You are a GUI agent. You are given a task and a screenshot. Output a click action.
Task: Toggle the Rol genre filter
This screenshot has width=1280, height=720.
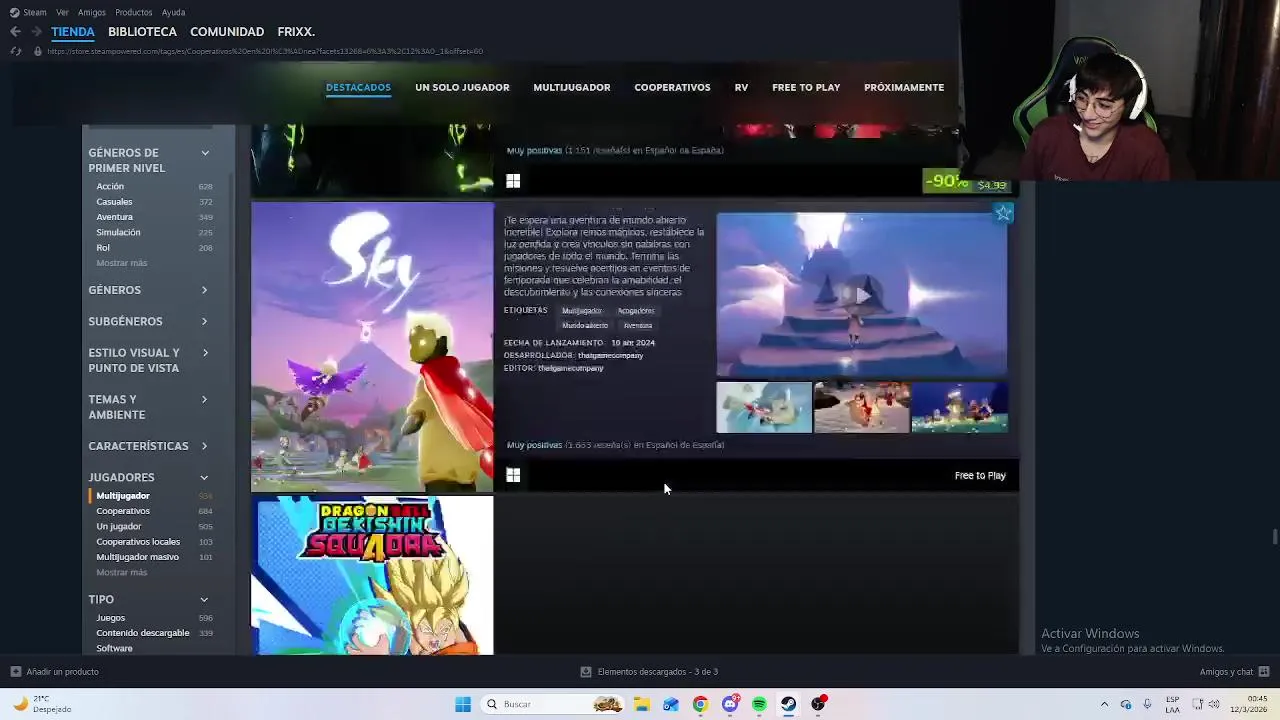pyautogui.click(x=153, y=248)
